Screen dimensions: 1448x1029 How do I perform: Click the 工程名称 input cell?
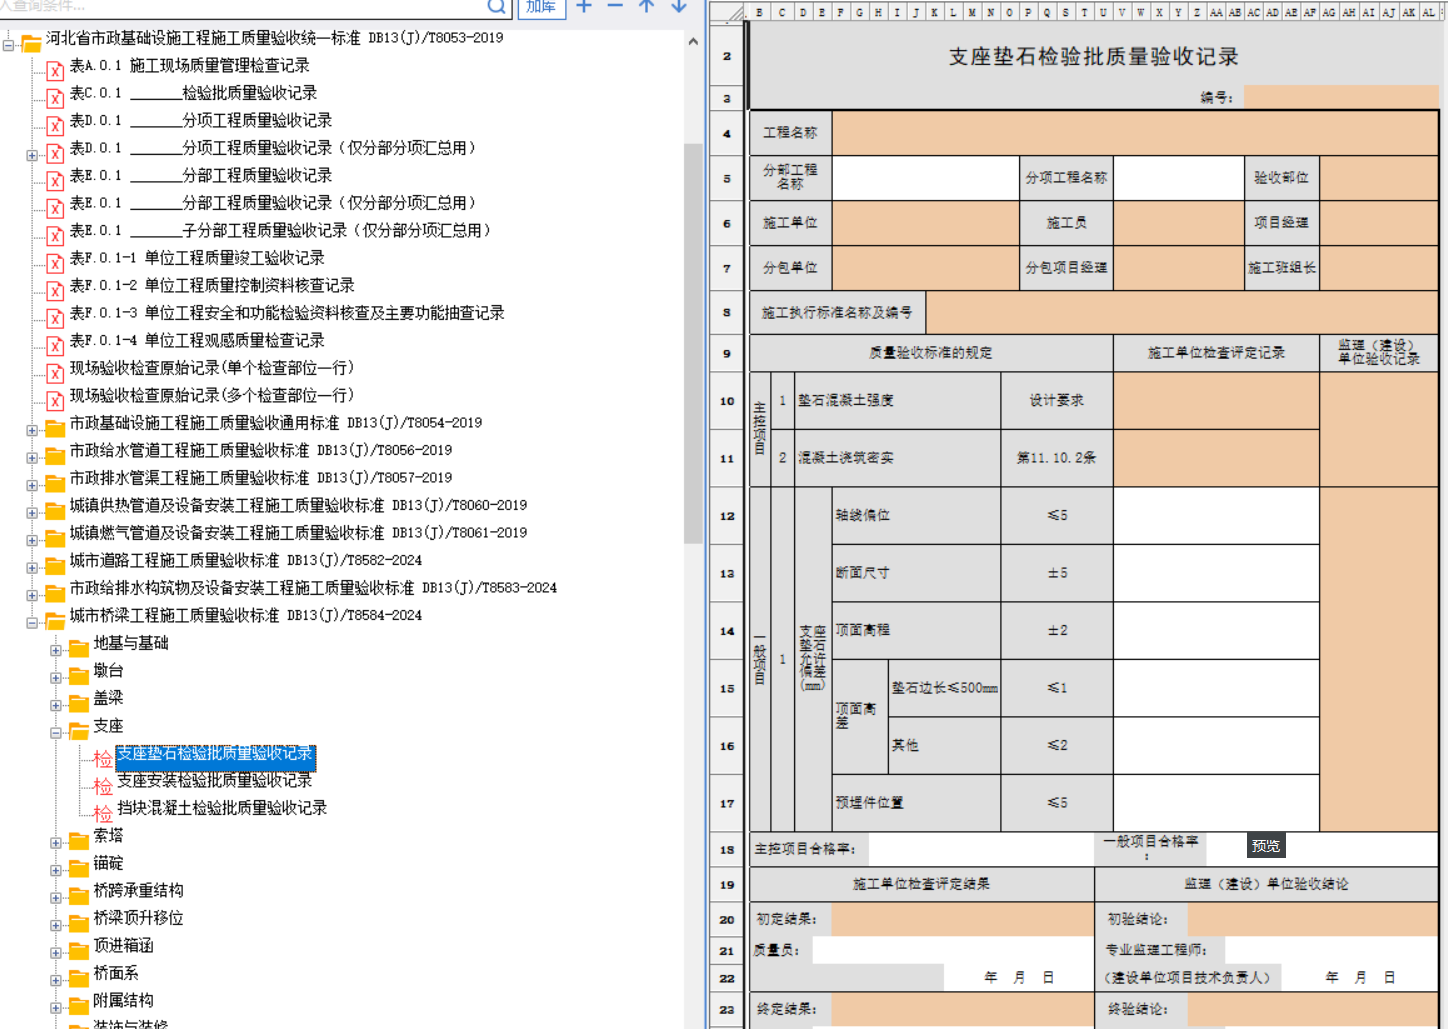(x=1134, y=133)
